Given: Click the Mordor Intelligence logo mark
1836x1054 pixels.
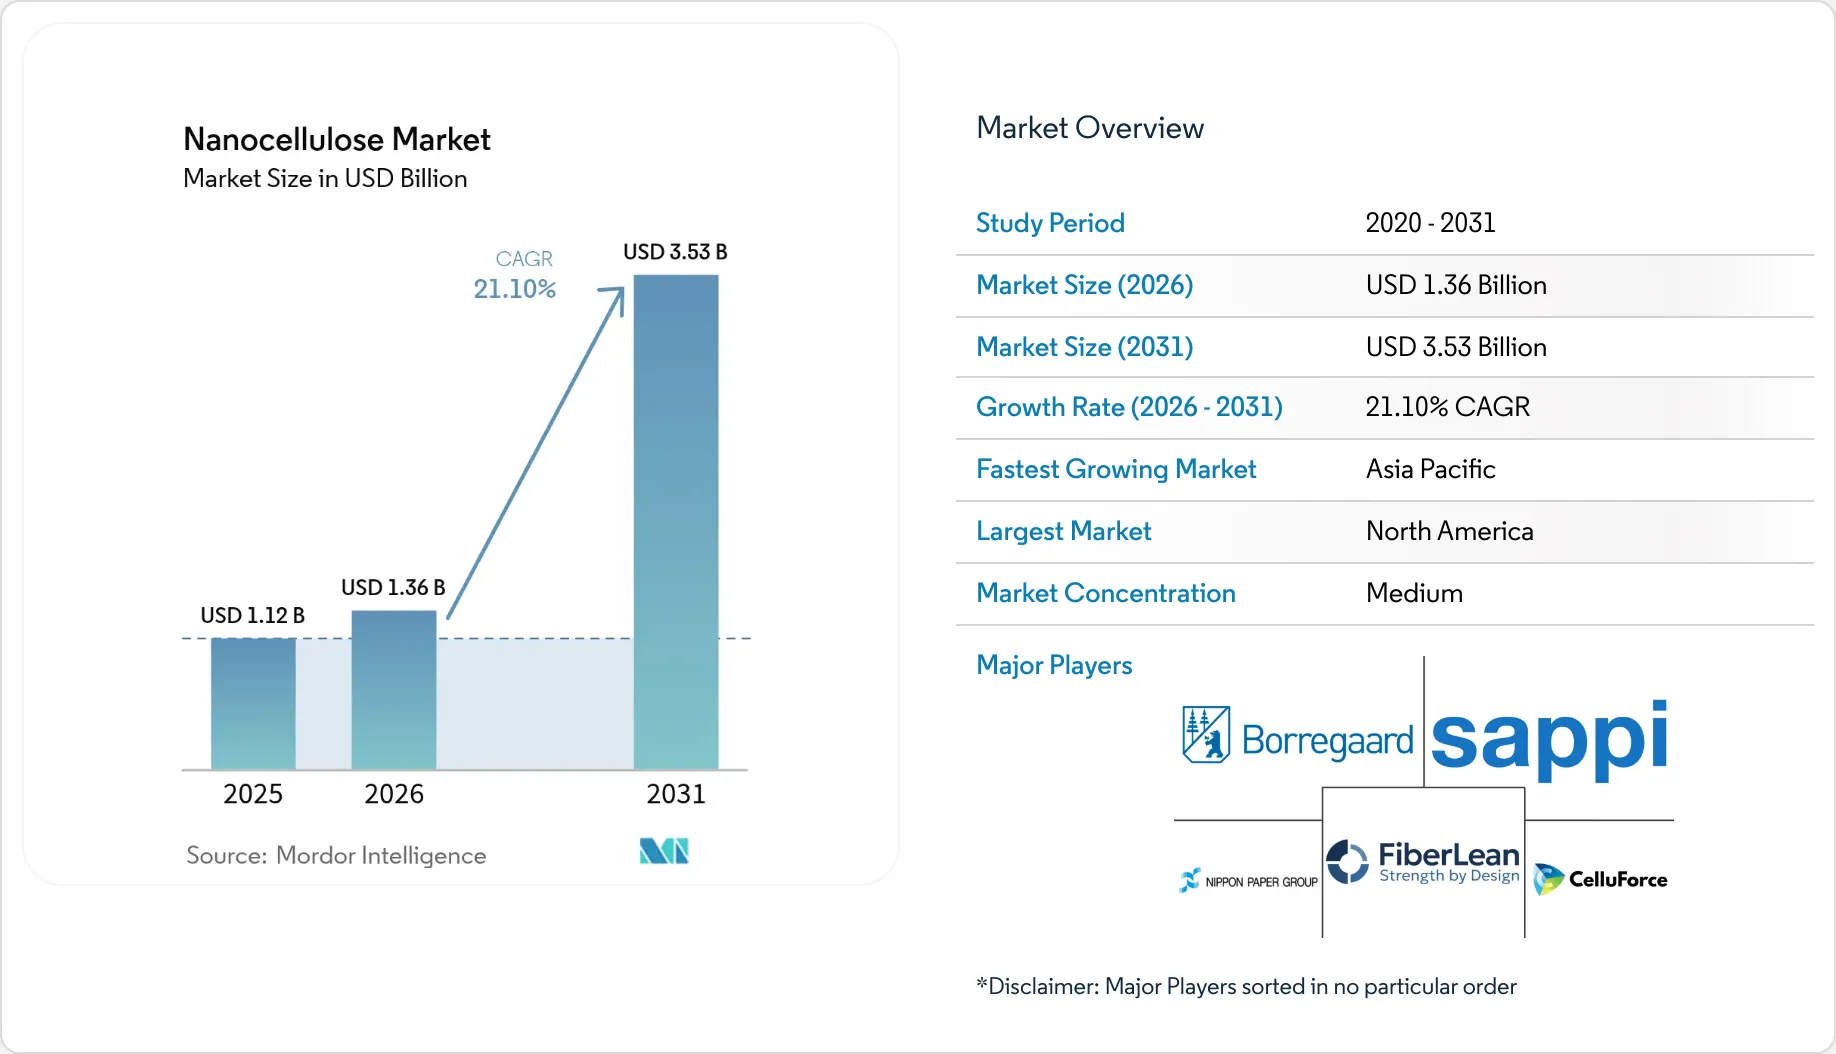Looking at the screenshot, I should (664, 851).
